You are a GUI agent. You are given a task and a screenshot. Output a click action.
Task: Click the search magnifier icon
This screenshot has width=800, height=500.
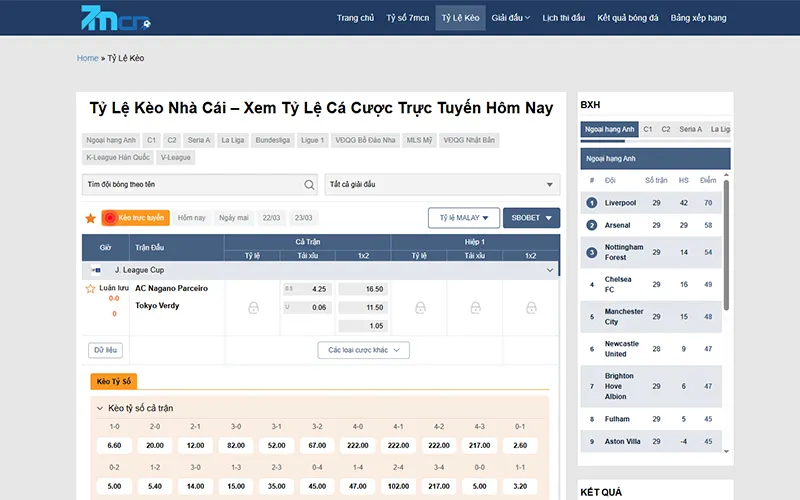(x=309, y=185)
